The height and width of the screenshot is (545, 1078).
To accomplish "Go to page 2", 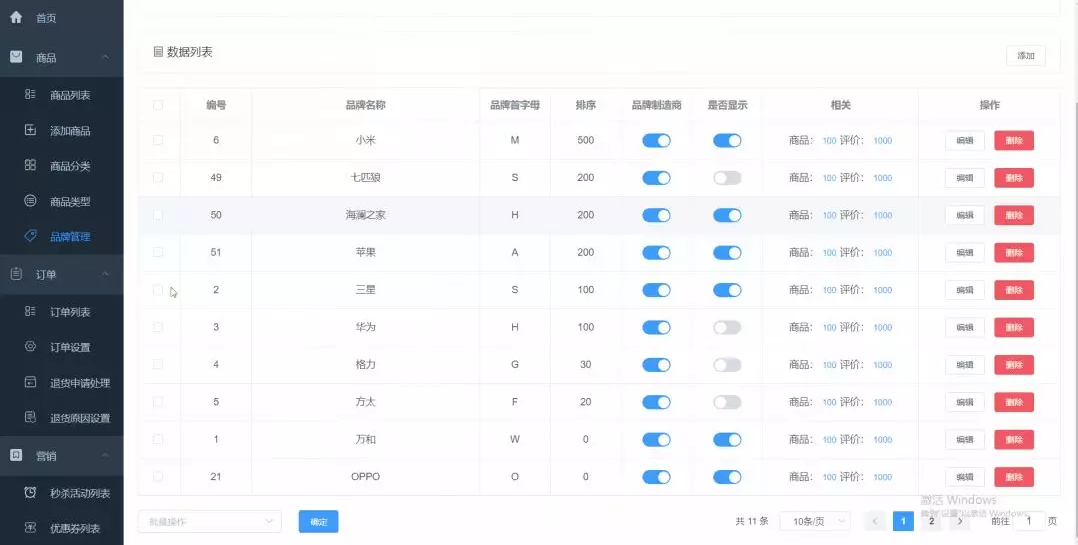I will click(932, 521).
